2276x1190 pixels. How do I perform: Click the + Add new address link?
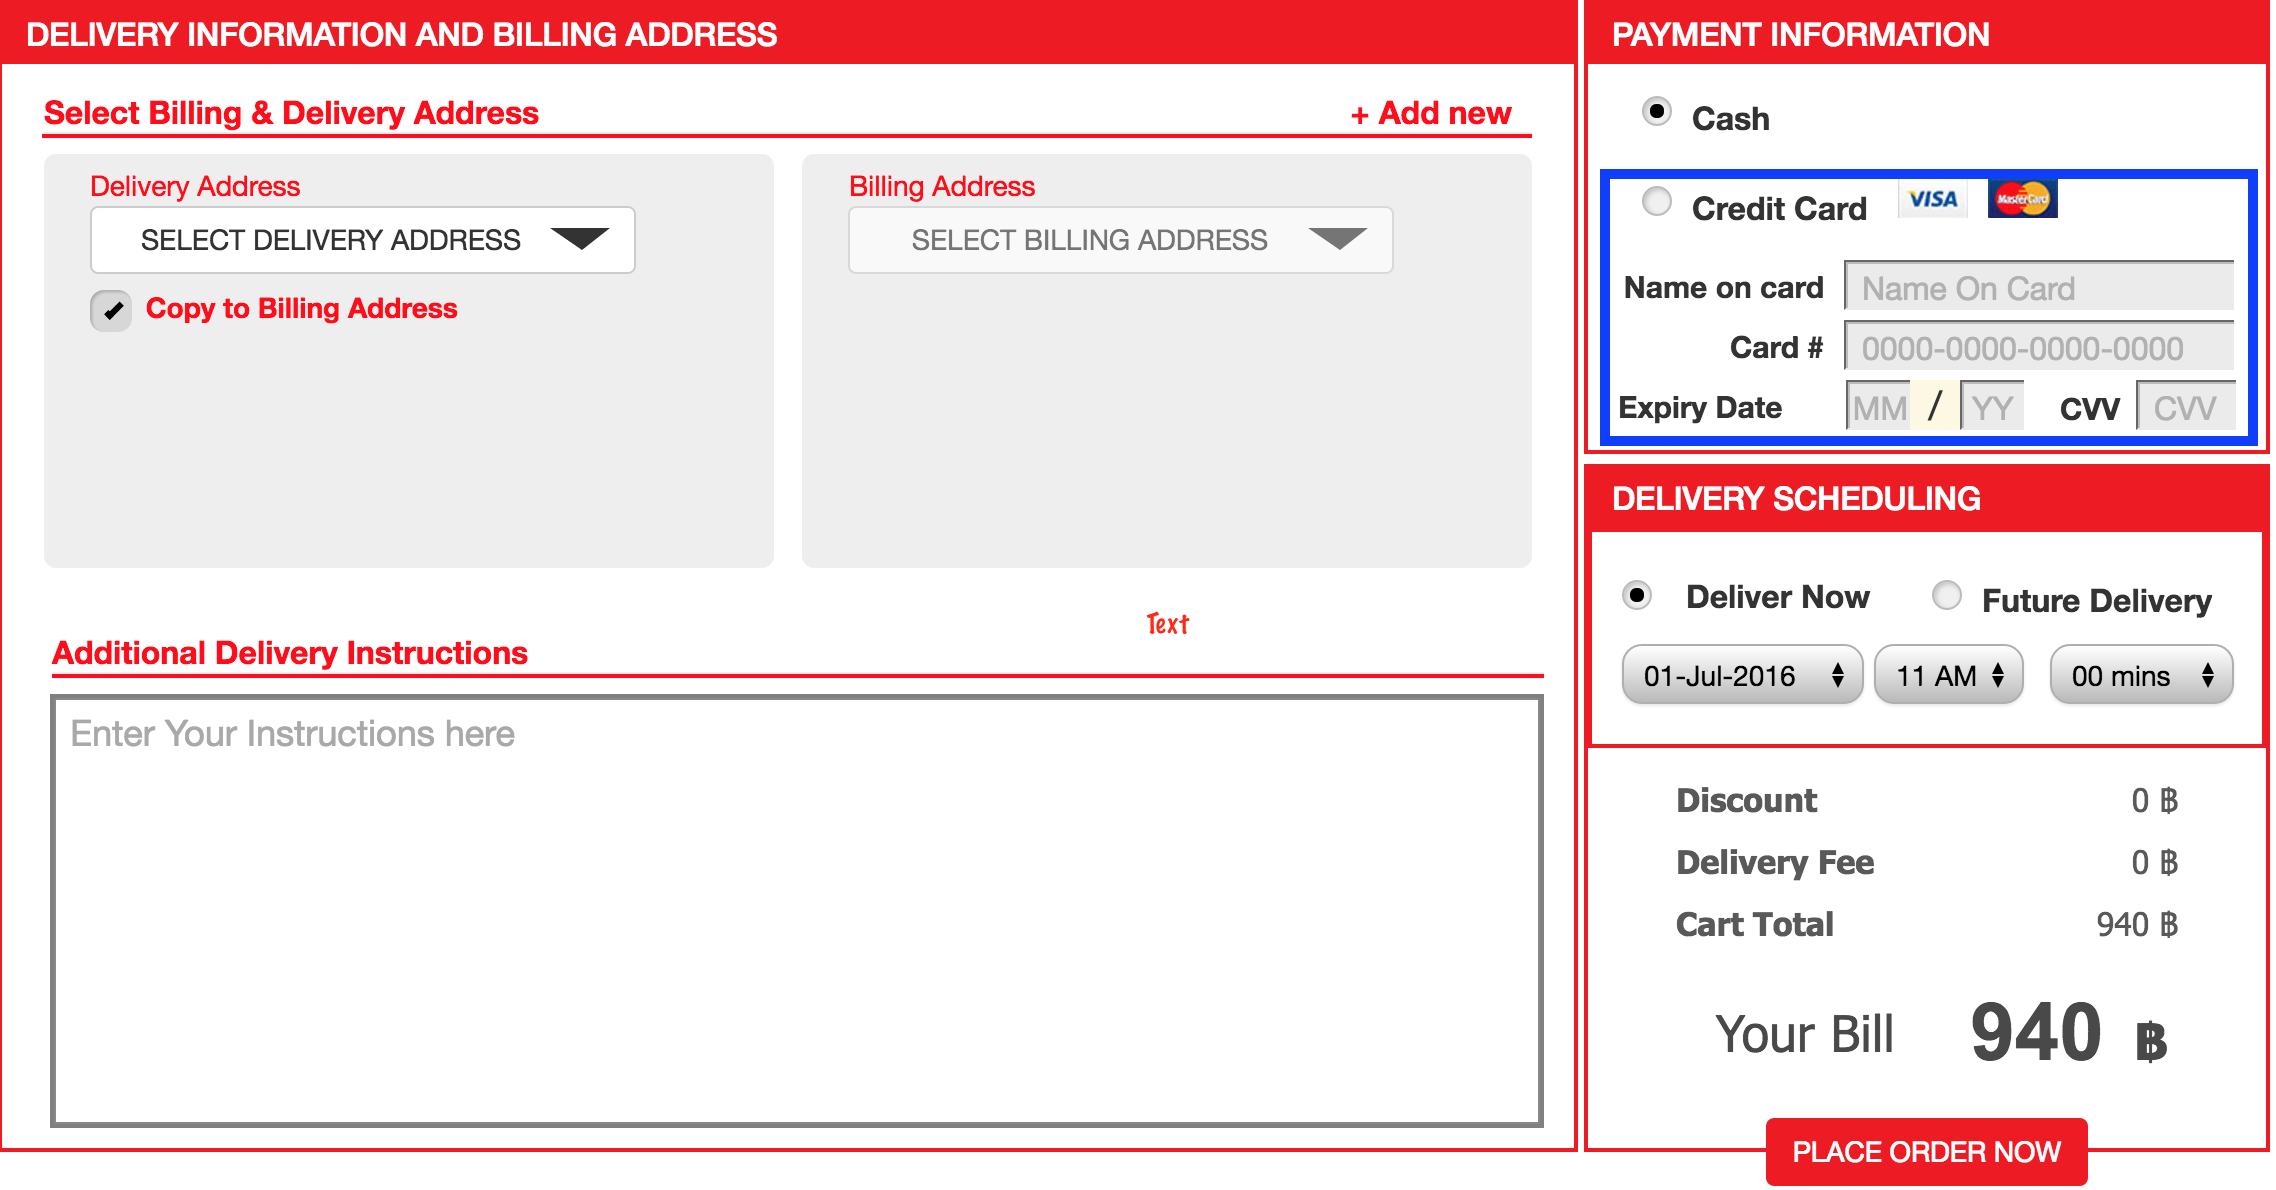coord(1431,113)
